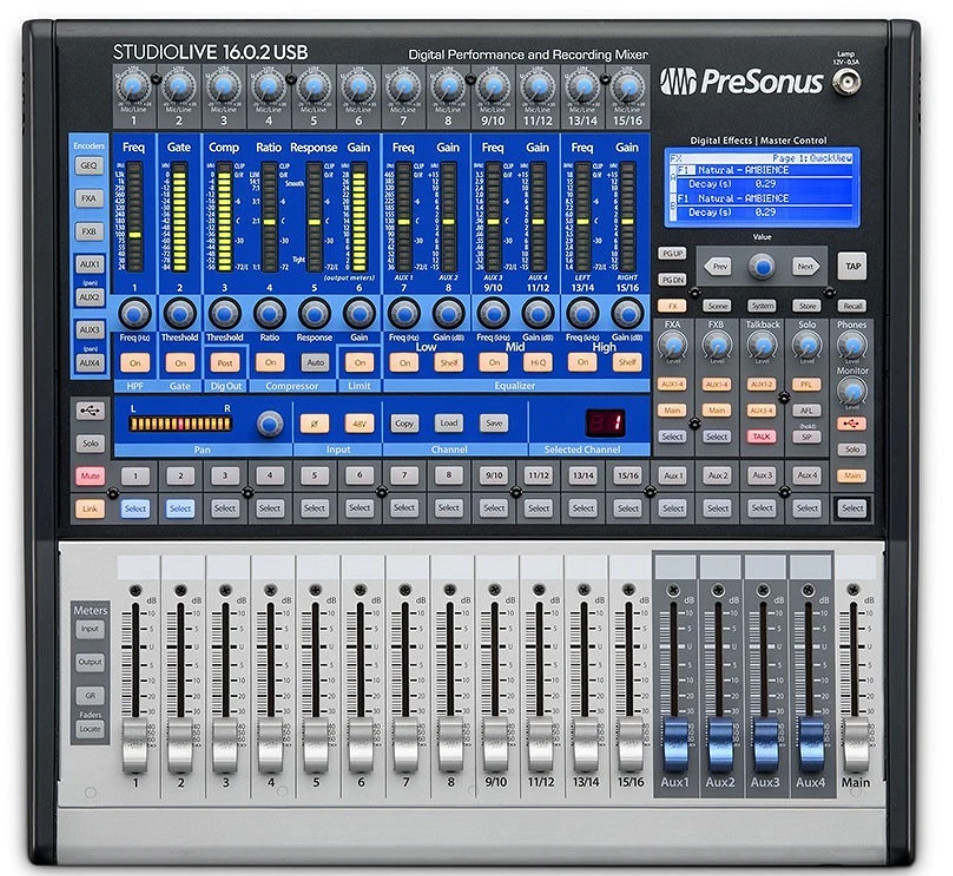Click the 12V lamp socket by the PreSonus logo
The height and width of the screenshot is (876, 953).
(847, 81)
